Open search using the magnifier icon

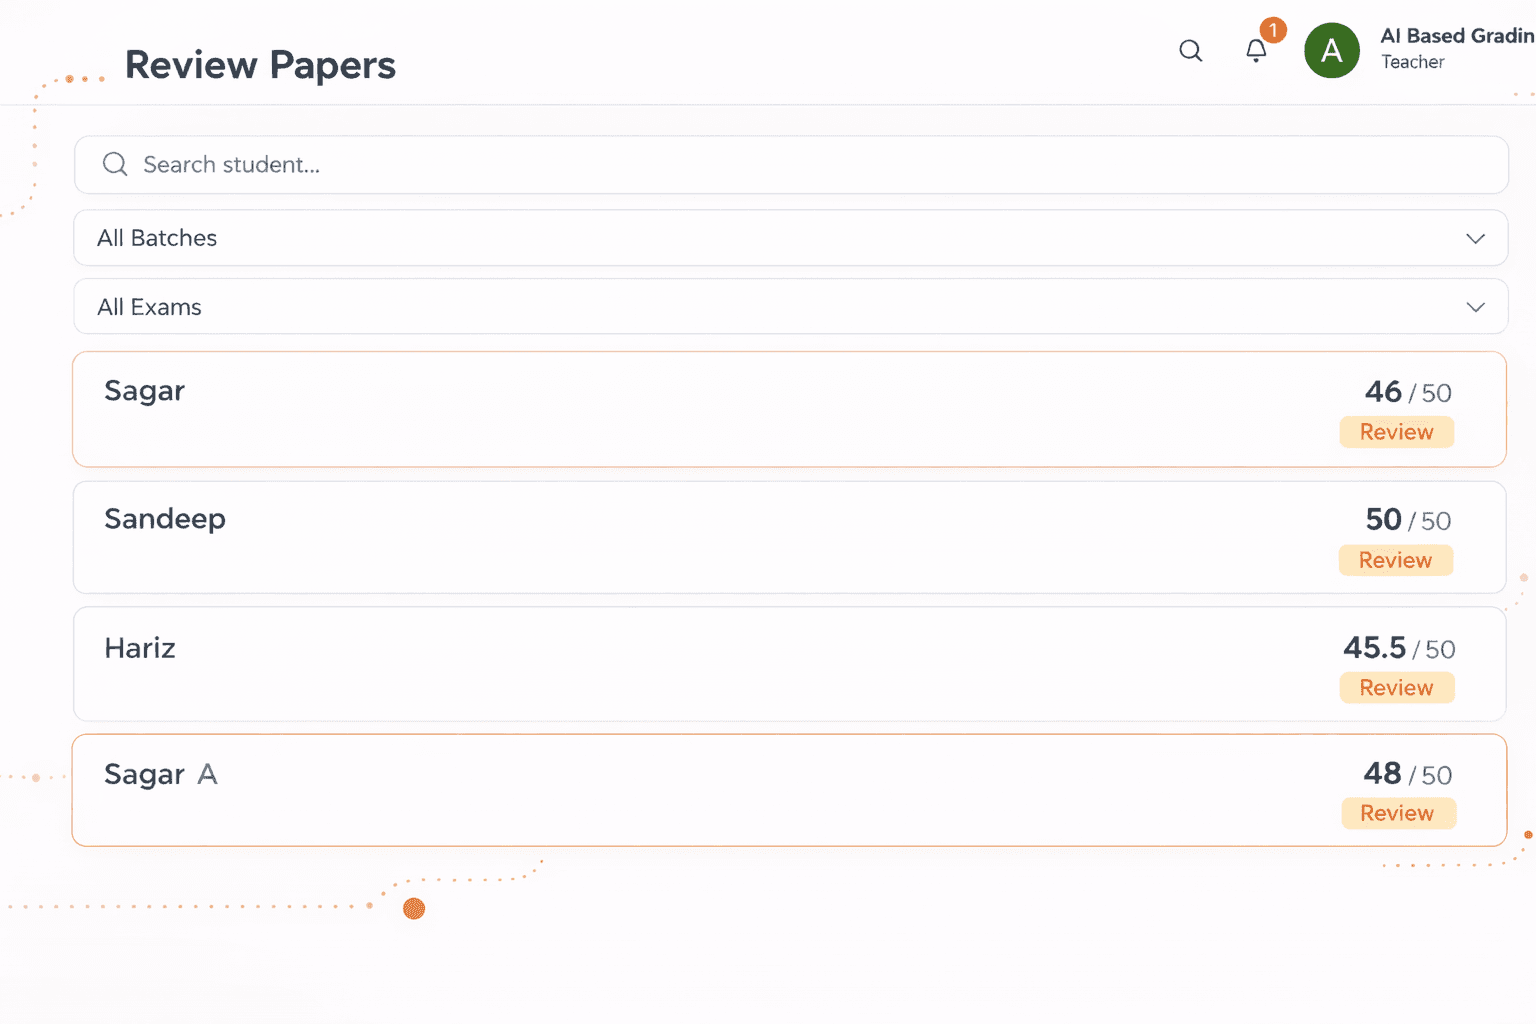click(1190, 50)
